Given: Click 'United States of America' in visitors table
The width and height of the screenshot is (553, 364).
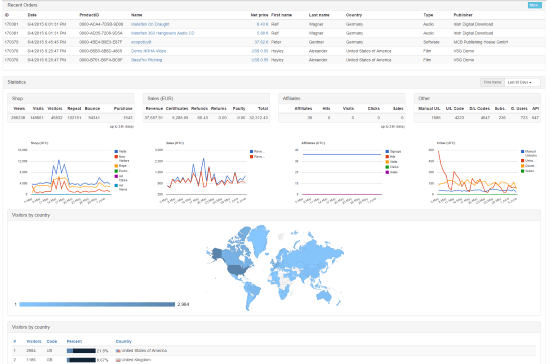Looking at the screenshot, I should coord(144,351).
